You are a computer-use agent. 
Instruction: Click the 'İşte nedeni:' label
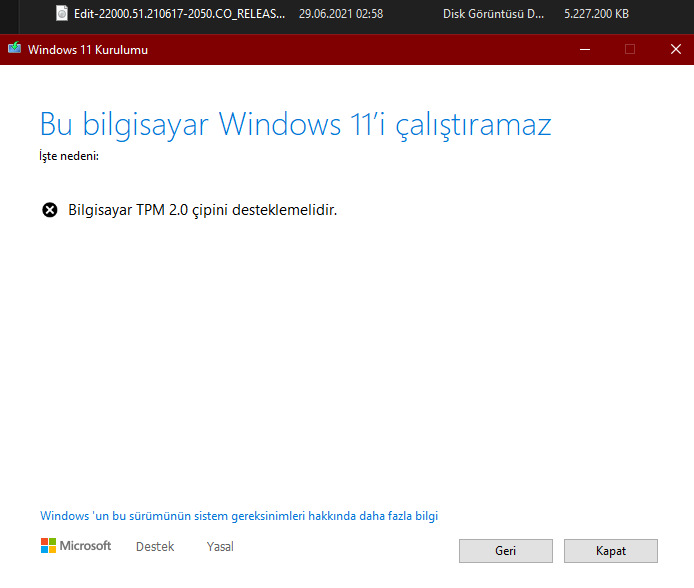(69, 156)
